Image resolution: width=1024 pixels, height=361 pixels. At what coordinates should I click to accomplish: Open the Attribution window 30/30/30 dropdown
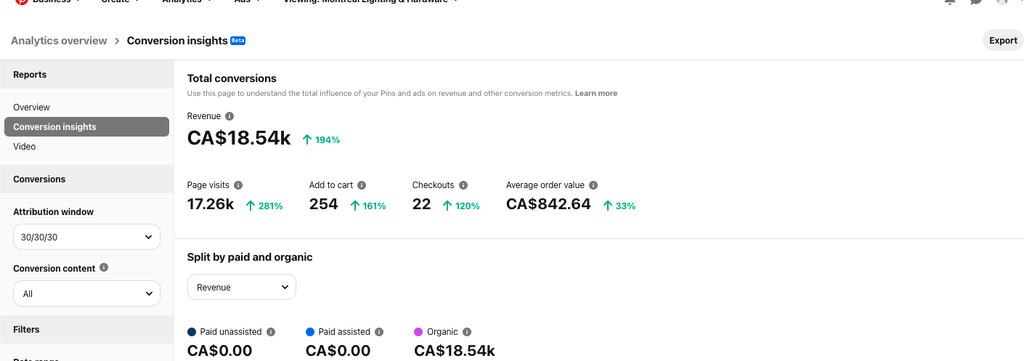pyautogui.click(x=87, y=237)
